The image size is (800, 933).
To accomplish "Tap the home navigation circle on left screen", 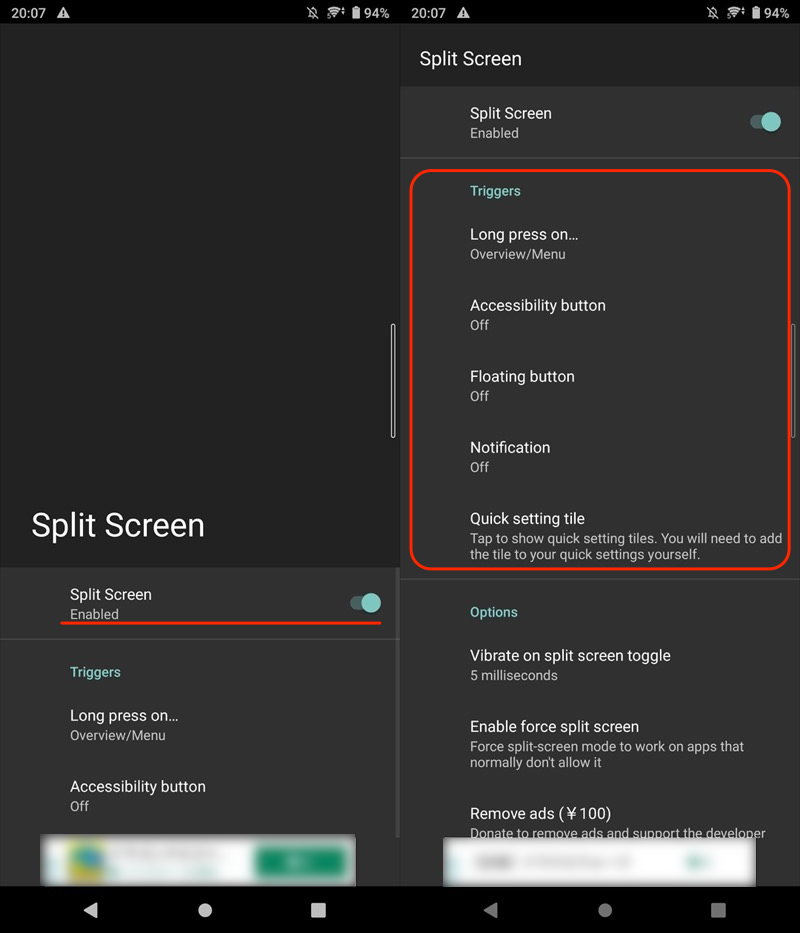I will (205, 910).
